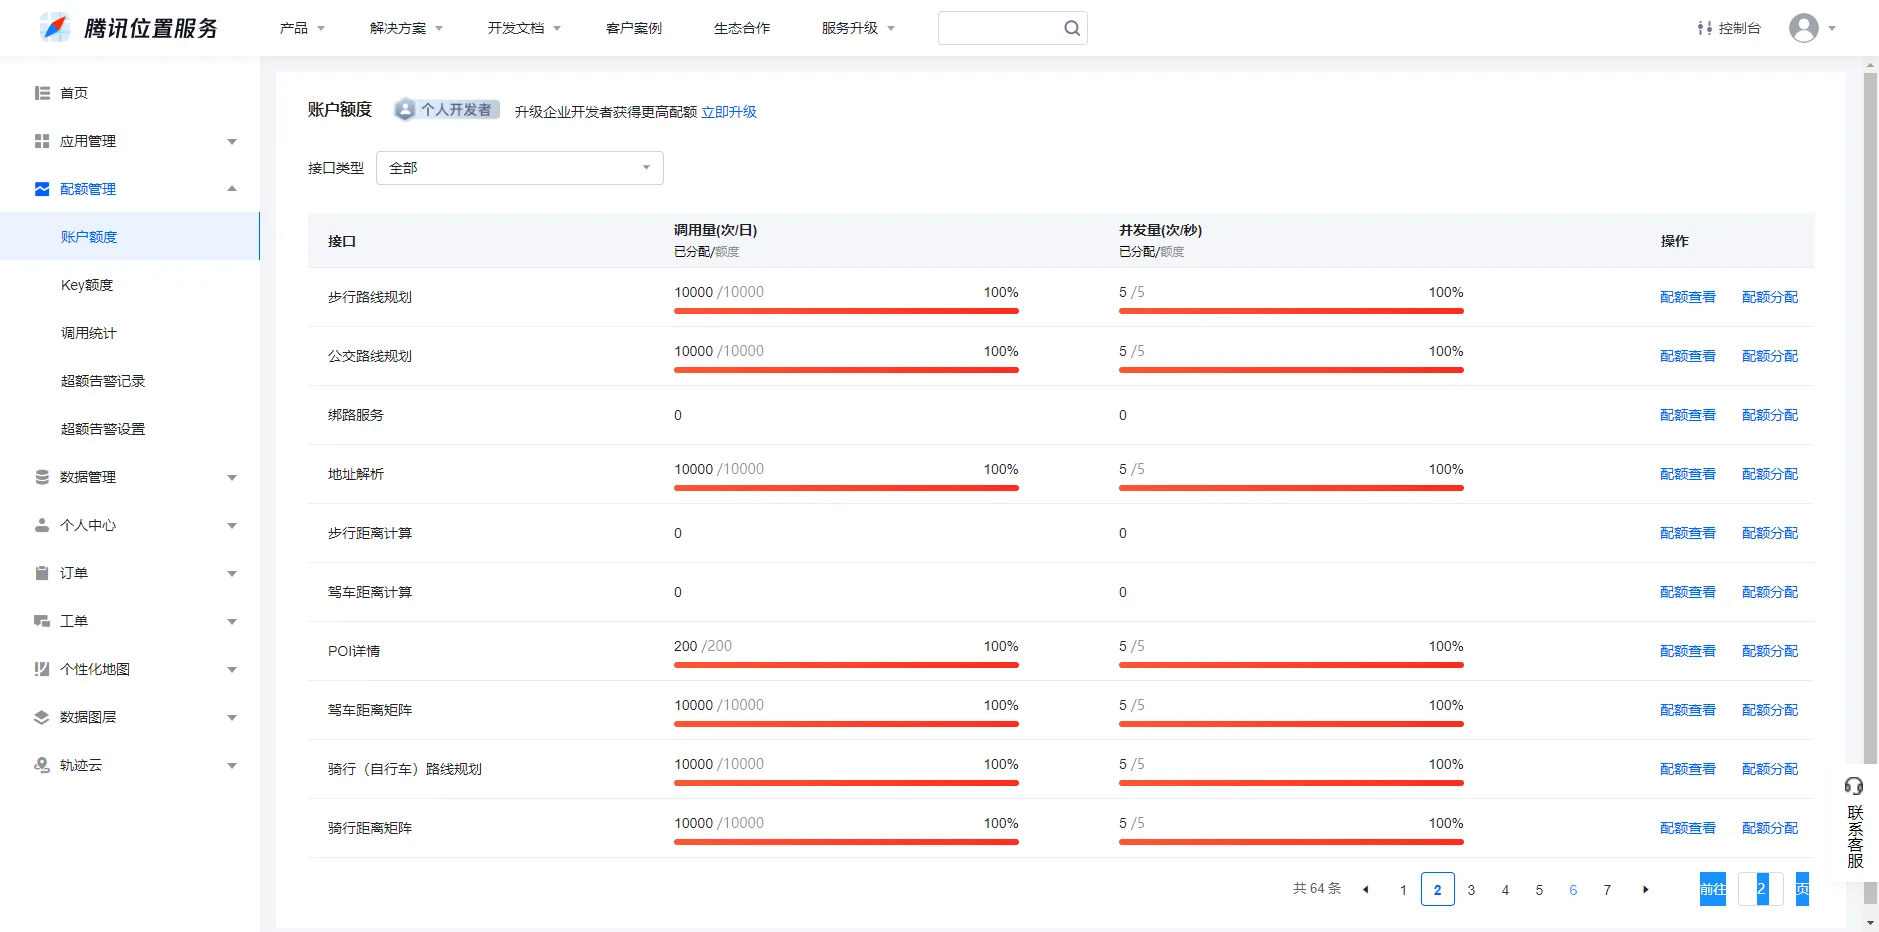Expand the 数据管理 sidebar section
Screen dimensions: 1879x932
232,477
